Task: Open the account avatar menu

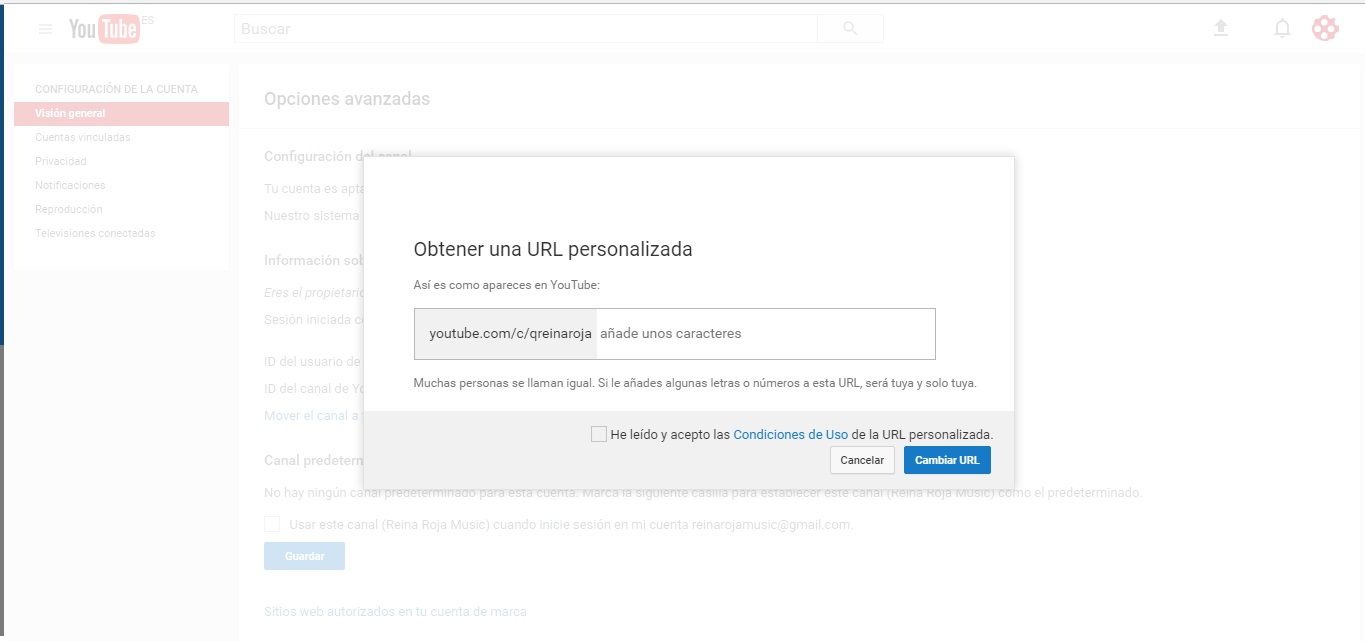Action: pyautogui.click(x=1325, y=28)
